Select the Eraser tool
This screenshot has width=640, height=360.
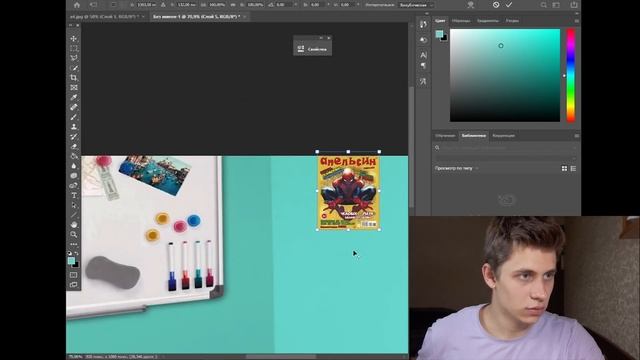tap(74, 147)
